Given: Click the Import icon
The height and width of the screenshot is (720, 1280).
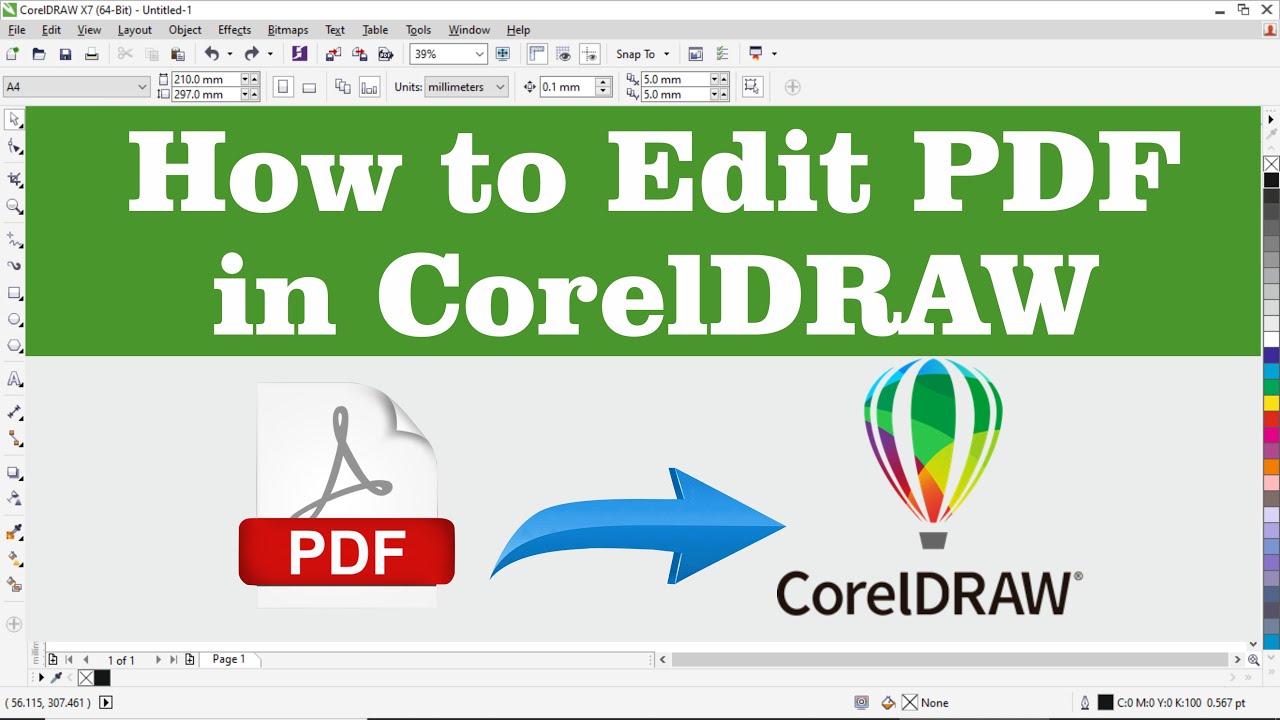Looking at the screenshot, I should coord(333,54).
